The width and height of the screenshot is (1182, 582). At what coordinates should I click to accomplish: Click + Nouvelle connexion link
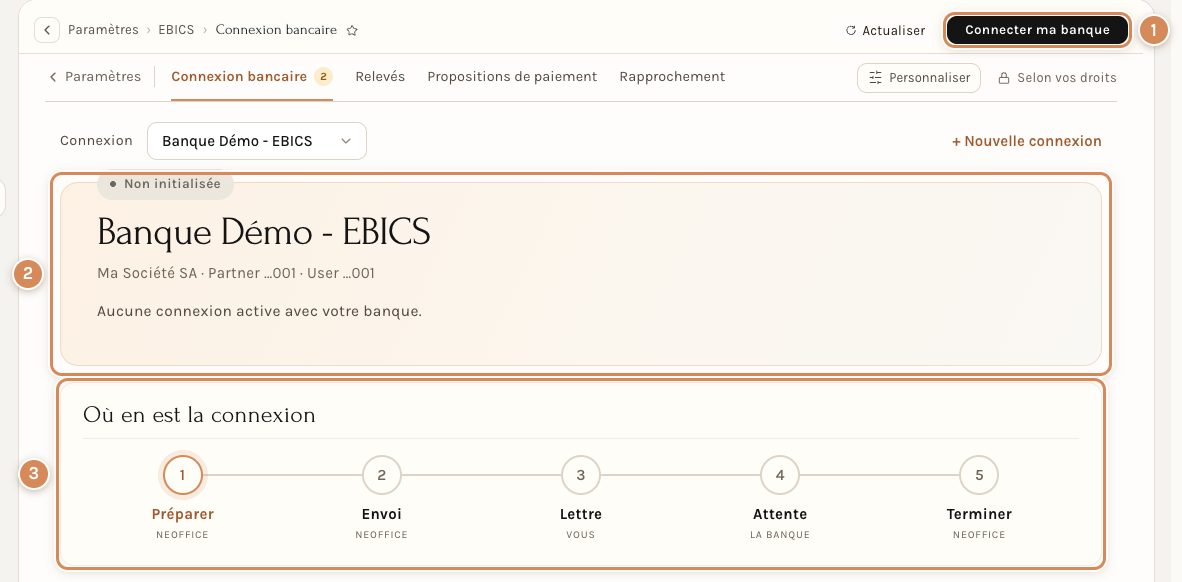point(1026,141)
